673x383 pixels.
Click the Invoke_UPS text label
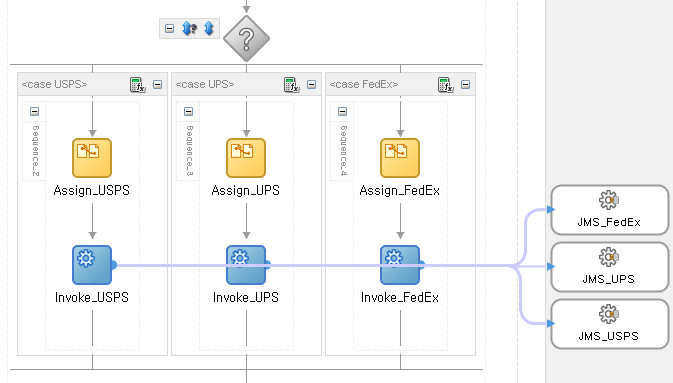tap(246, 298)
